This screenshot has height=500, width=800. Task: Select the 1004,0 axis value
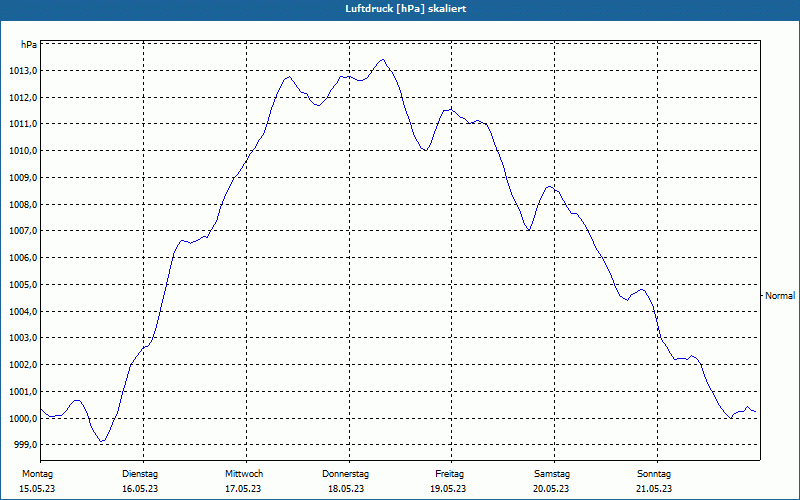click(23, 312)
